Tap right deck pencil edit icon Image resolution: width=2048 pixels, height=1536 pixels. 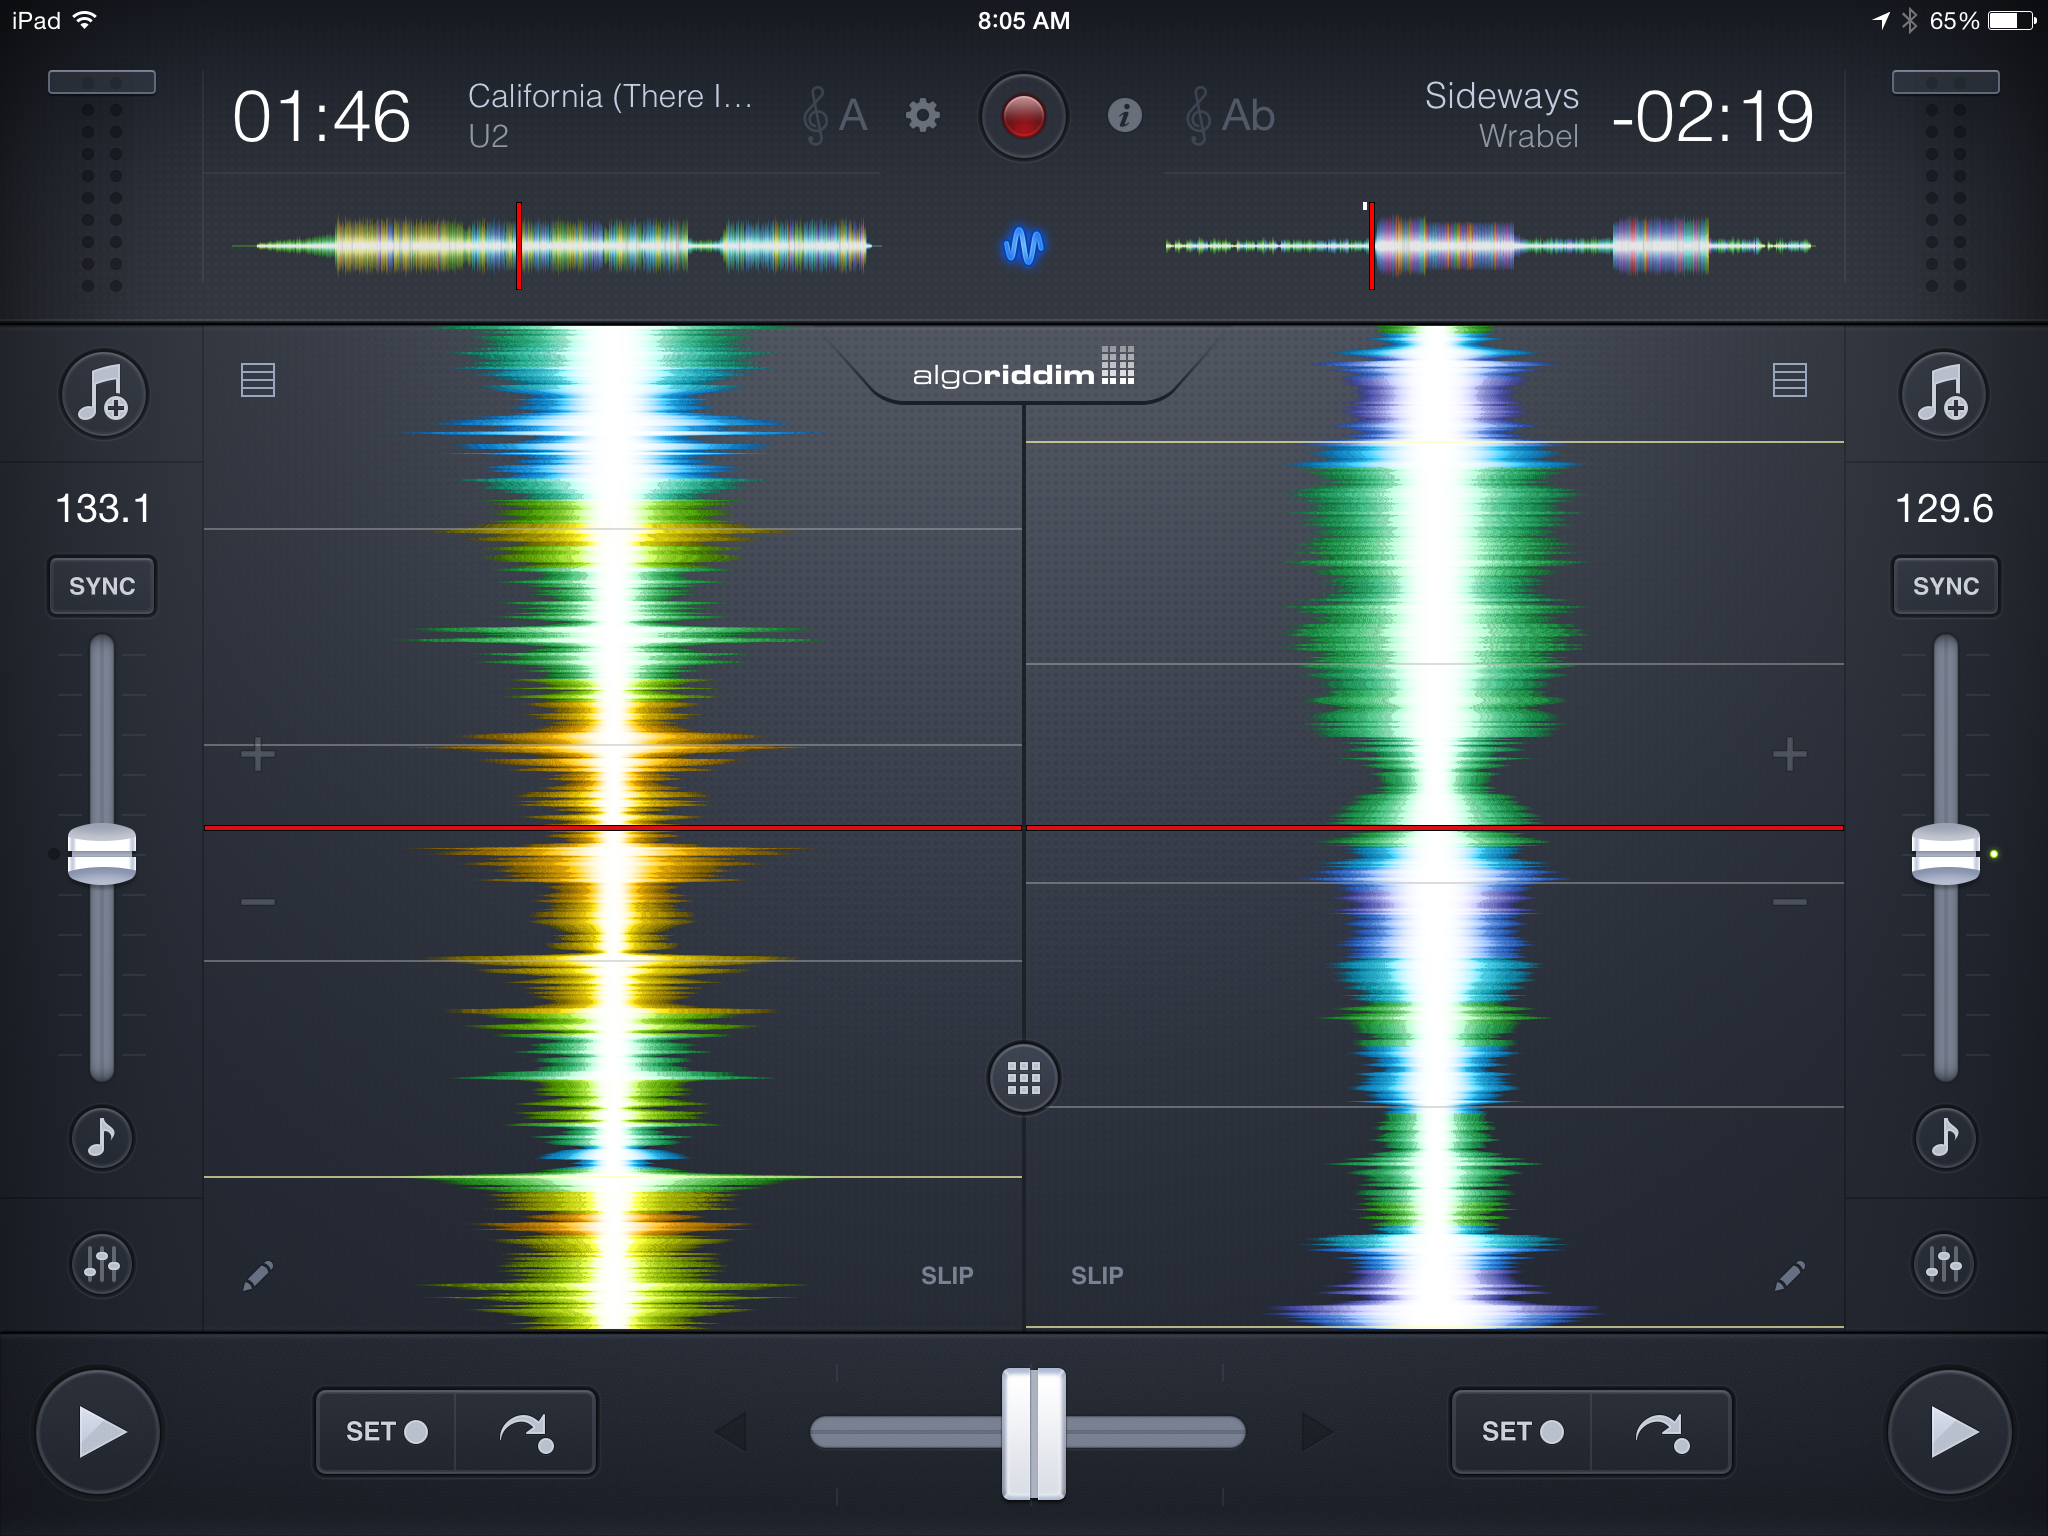(x=1790, y=1275)
